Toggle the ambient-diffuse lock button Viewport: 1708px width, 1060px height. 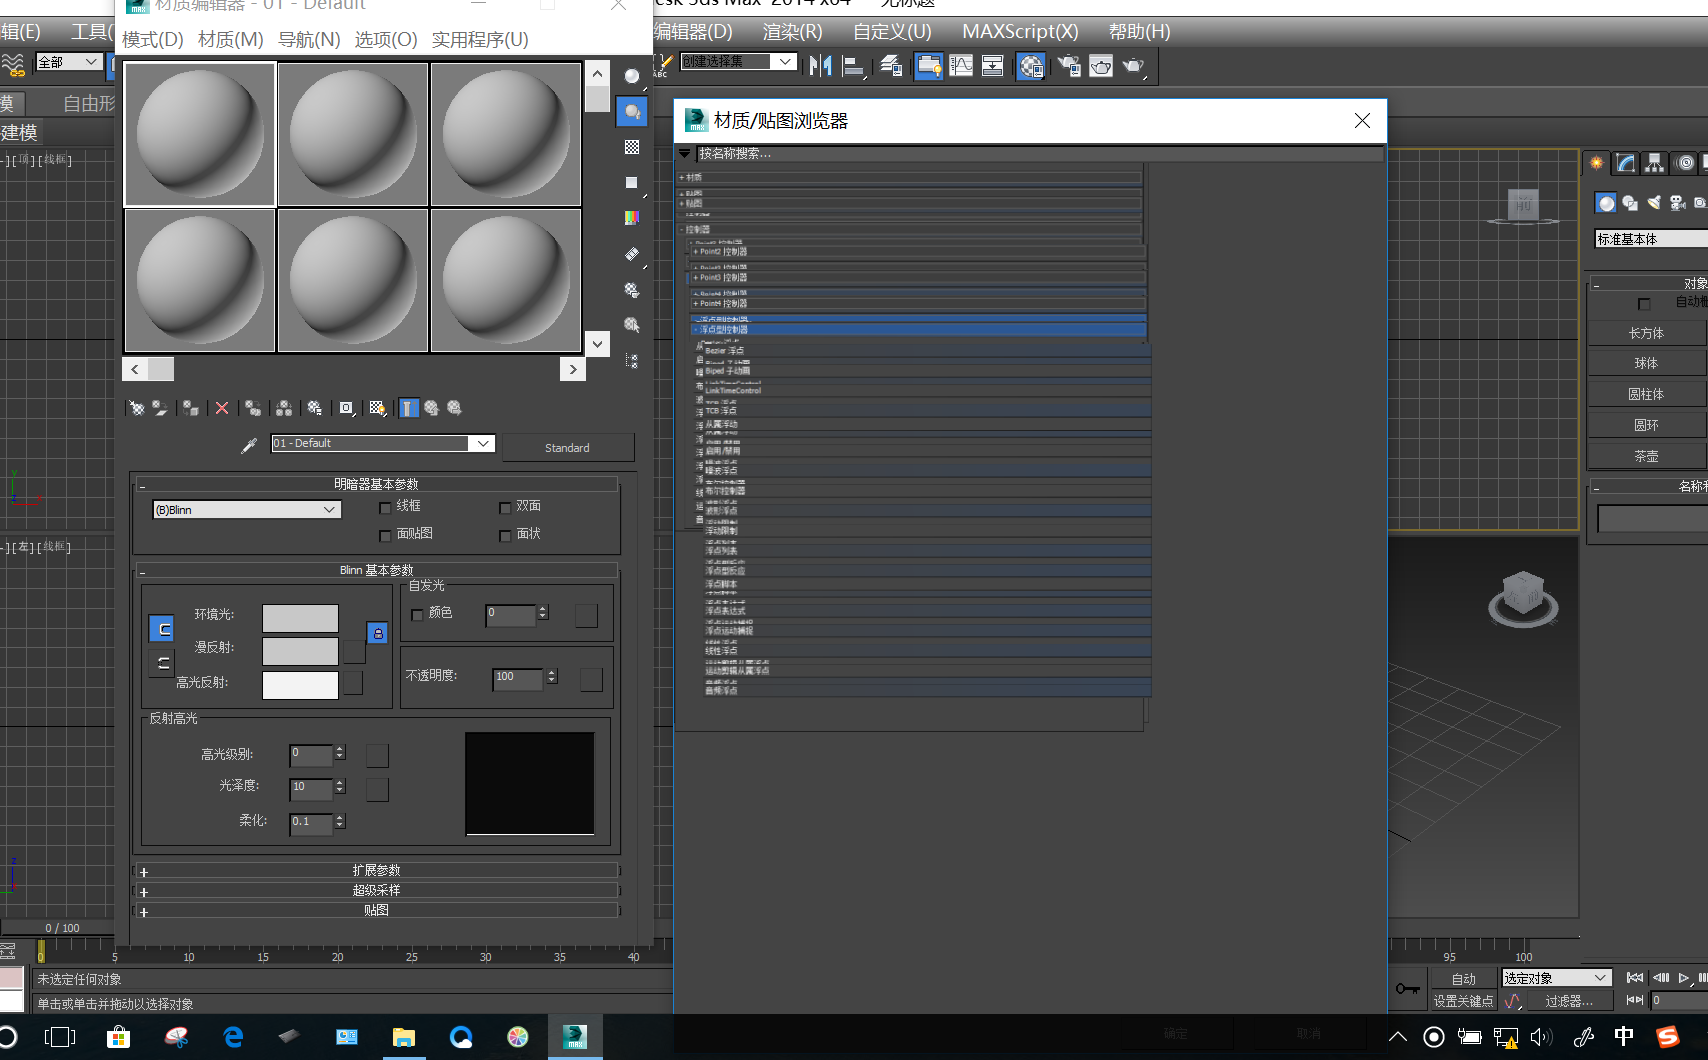[x=161, y=629]
